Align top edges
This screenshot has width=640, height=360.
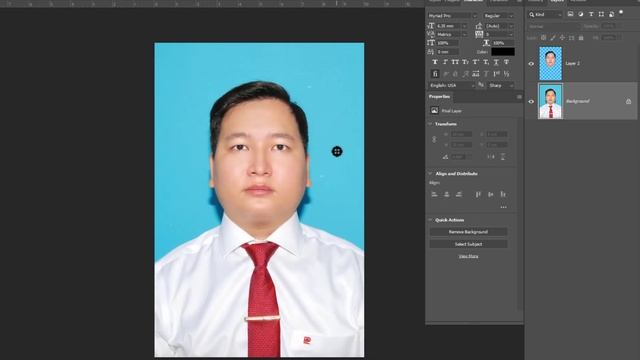click(x=478, y=194)
